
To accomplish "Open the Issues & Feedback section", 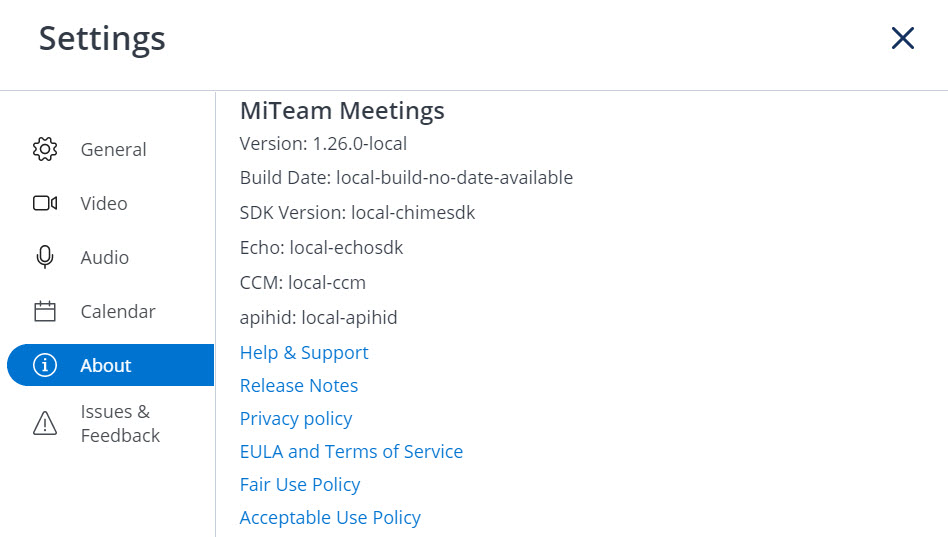I will tap(111, 423).
